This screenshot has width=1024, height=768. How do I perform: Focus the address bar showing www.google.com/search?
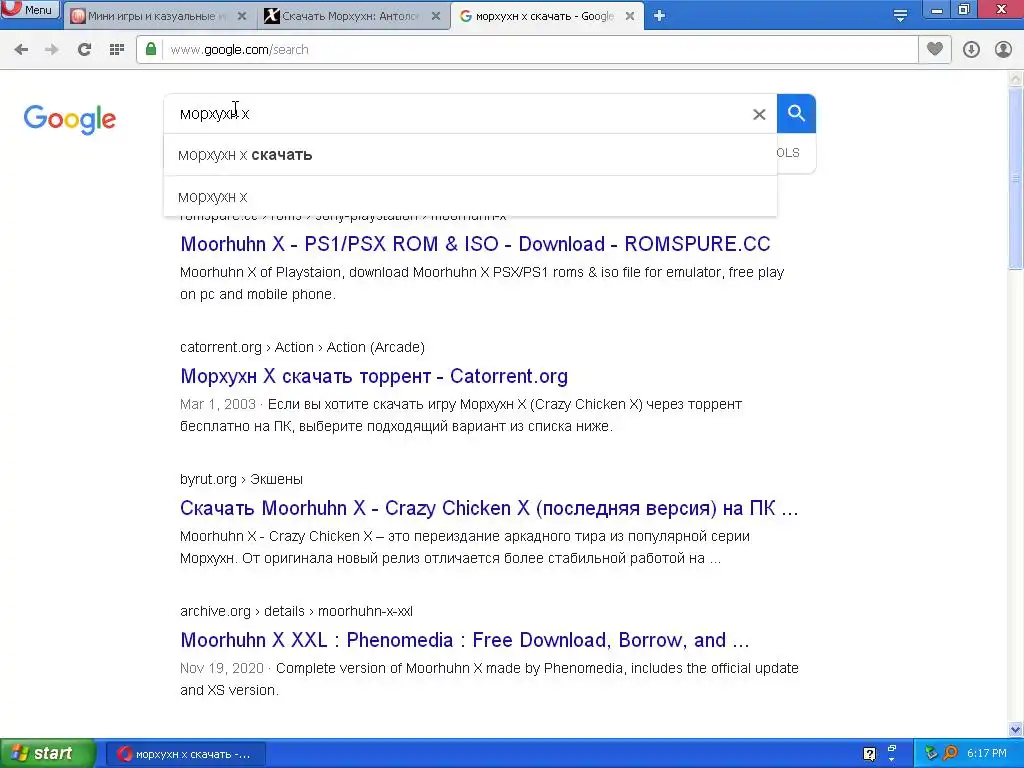528,50
